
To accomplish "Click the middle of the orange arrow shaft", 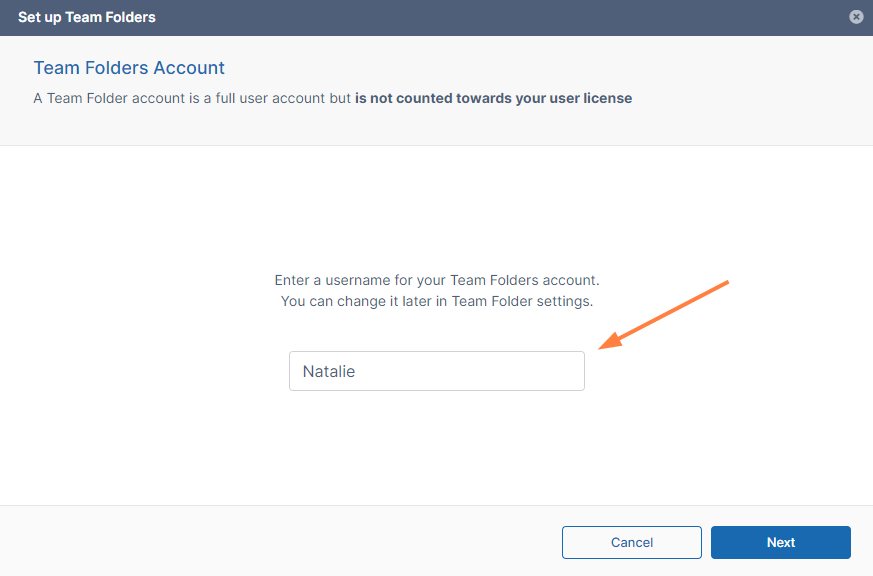I will [x=667, y=314].
